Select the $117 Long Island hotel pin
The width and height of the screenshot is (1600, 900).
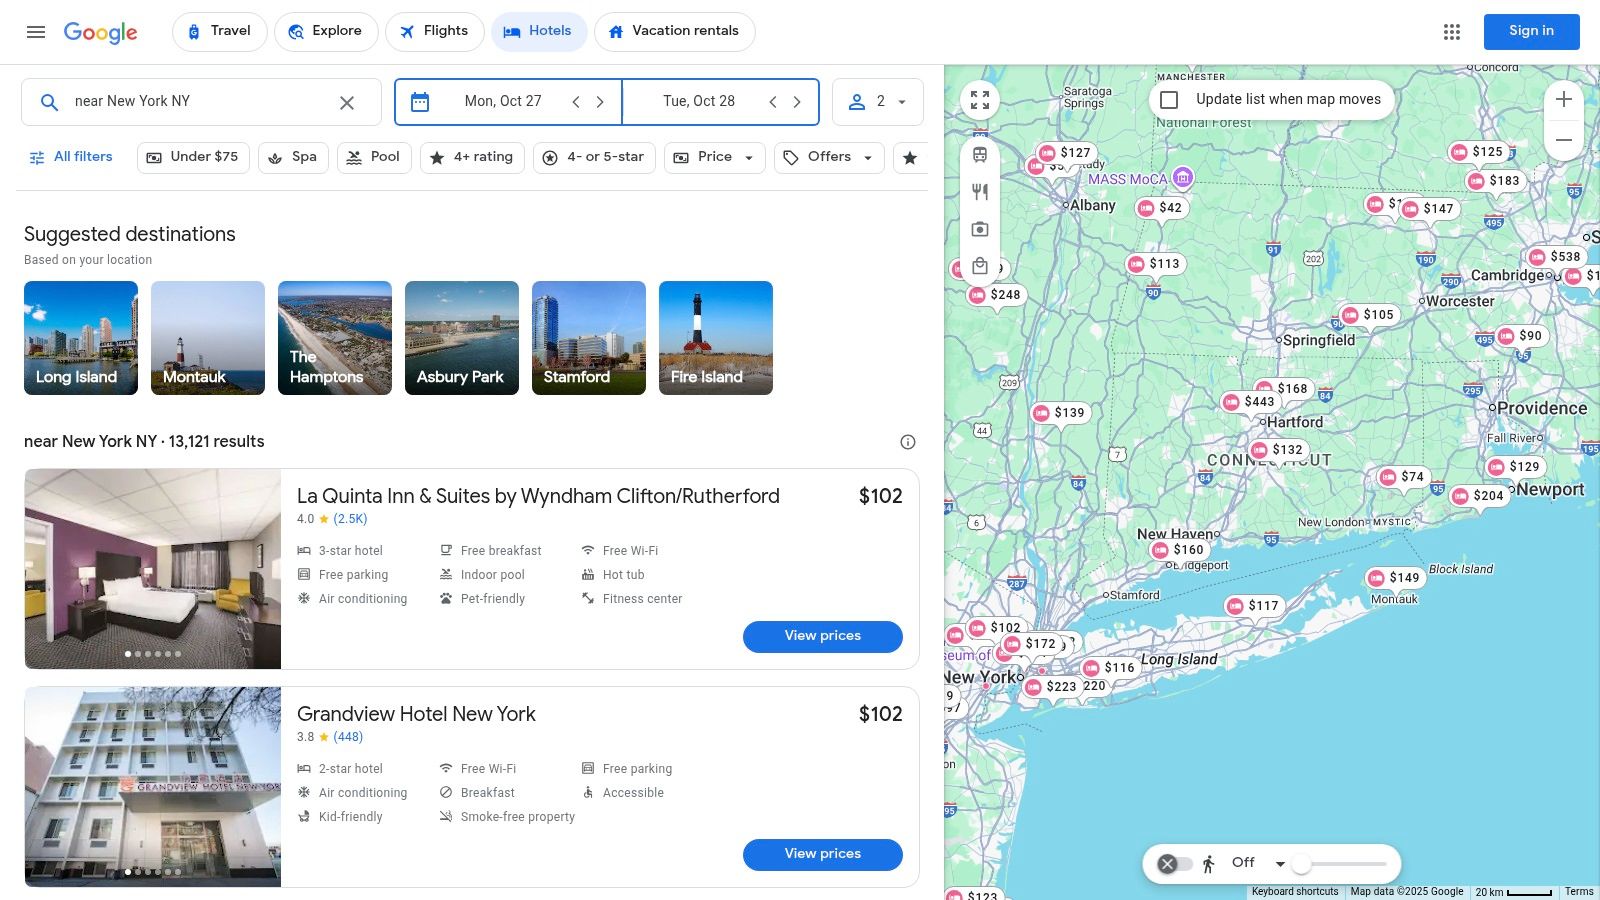tap(1253, 606)
